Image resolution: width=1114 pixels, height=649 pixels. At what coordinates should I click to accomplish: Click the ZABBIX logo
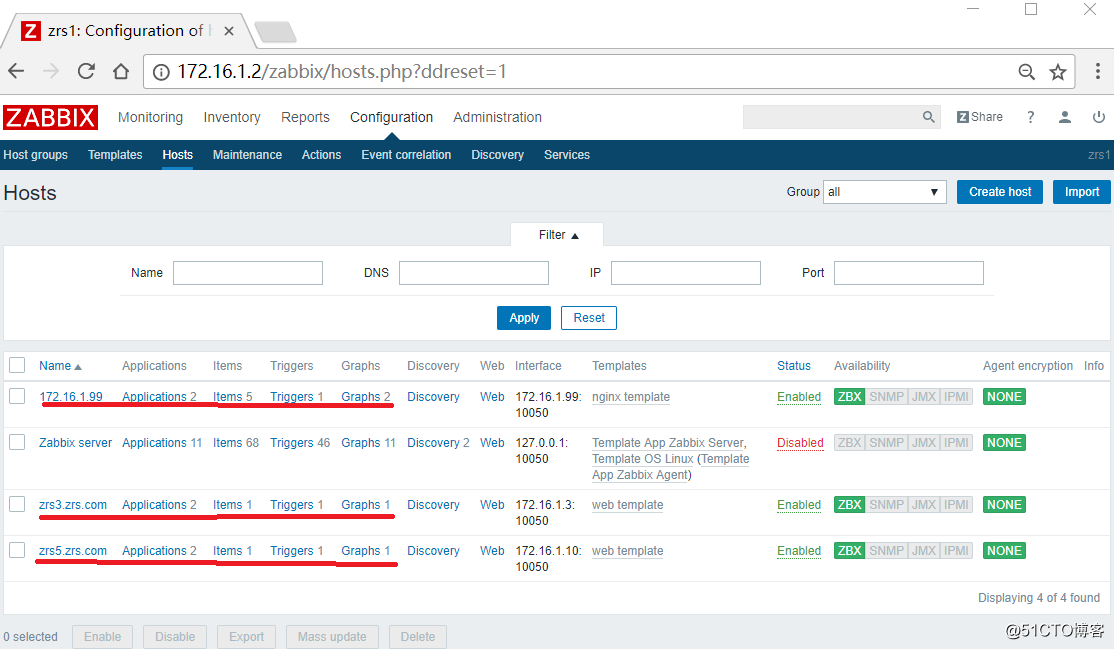point(50,117)
